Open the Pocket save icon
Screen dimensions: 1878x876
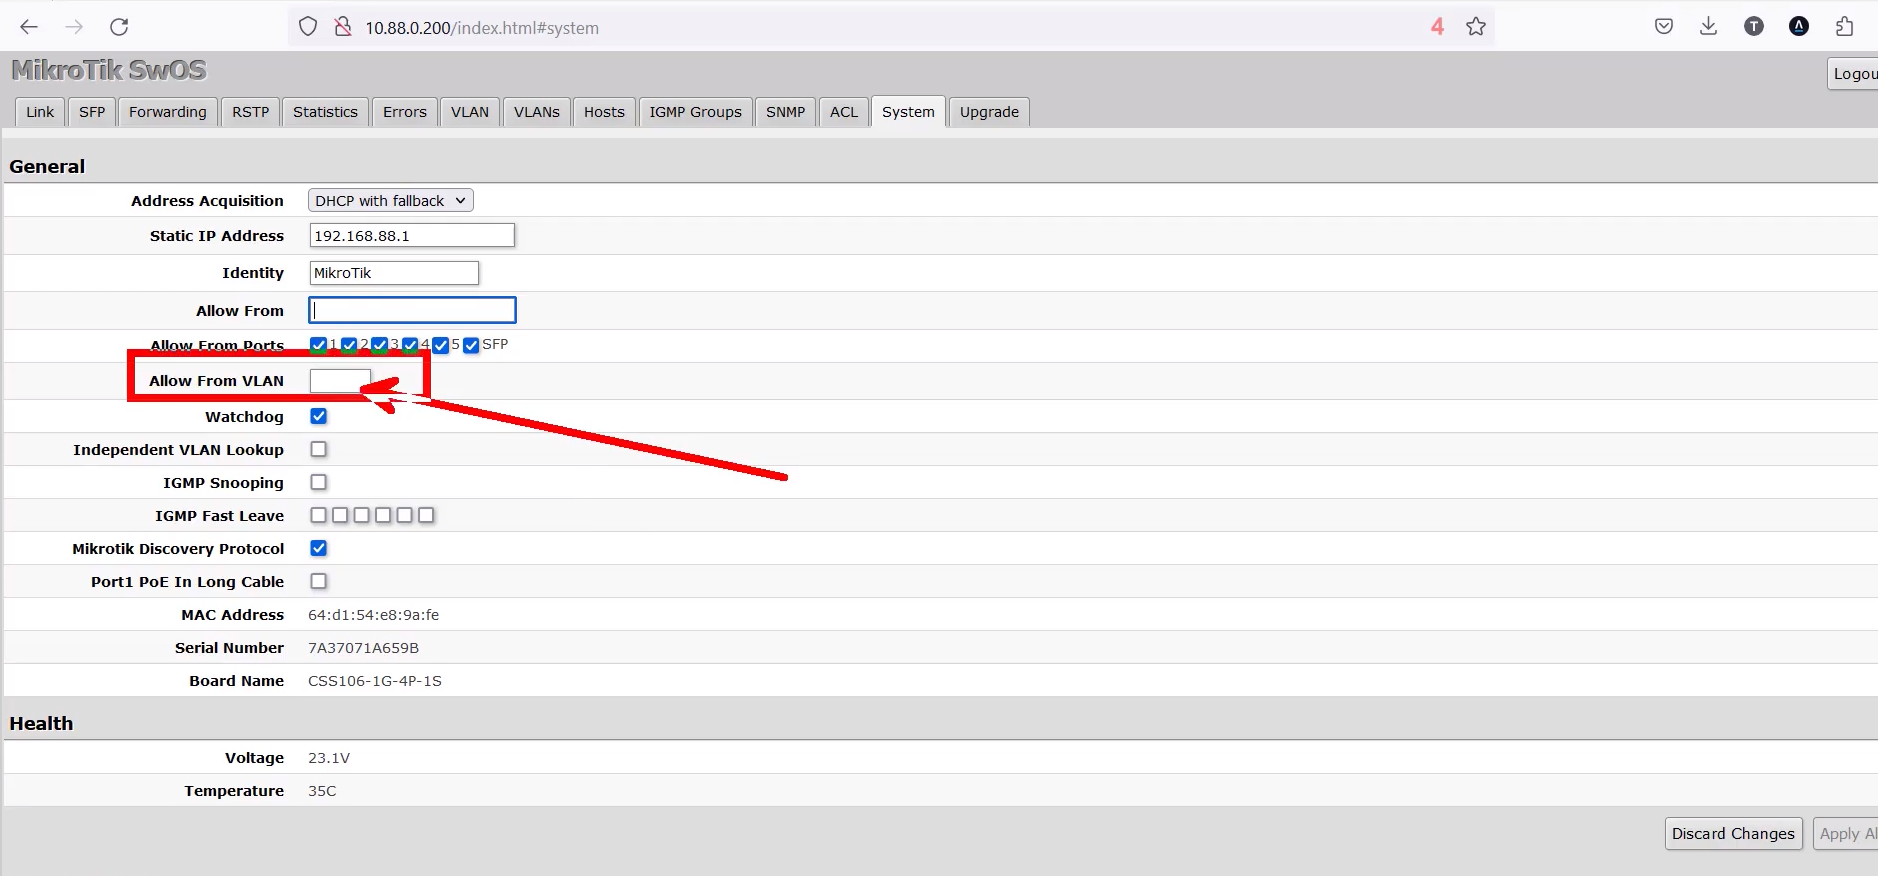pyautogui.click(x=1664, y=27)
